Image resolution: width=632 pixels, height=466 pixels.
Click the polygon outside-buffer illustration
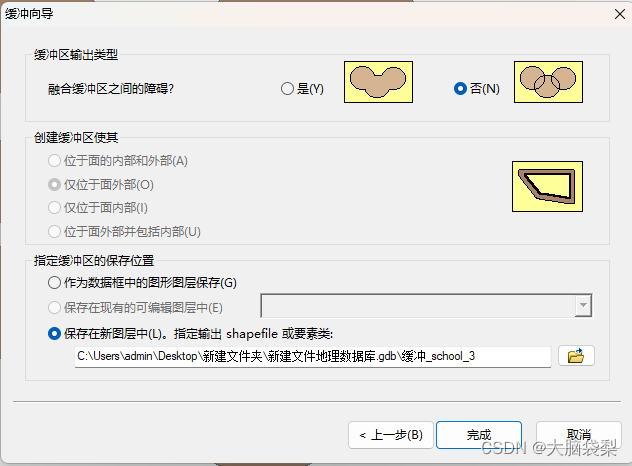547,186
